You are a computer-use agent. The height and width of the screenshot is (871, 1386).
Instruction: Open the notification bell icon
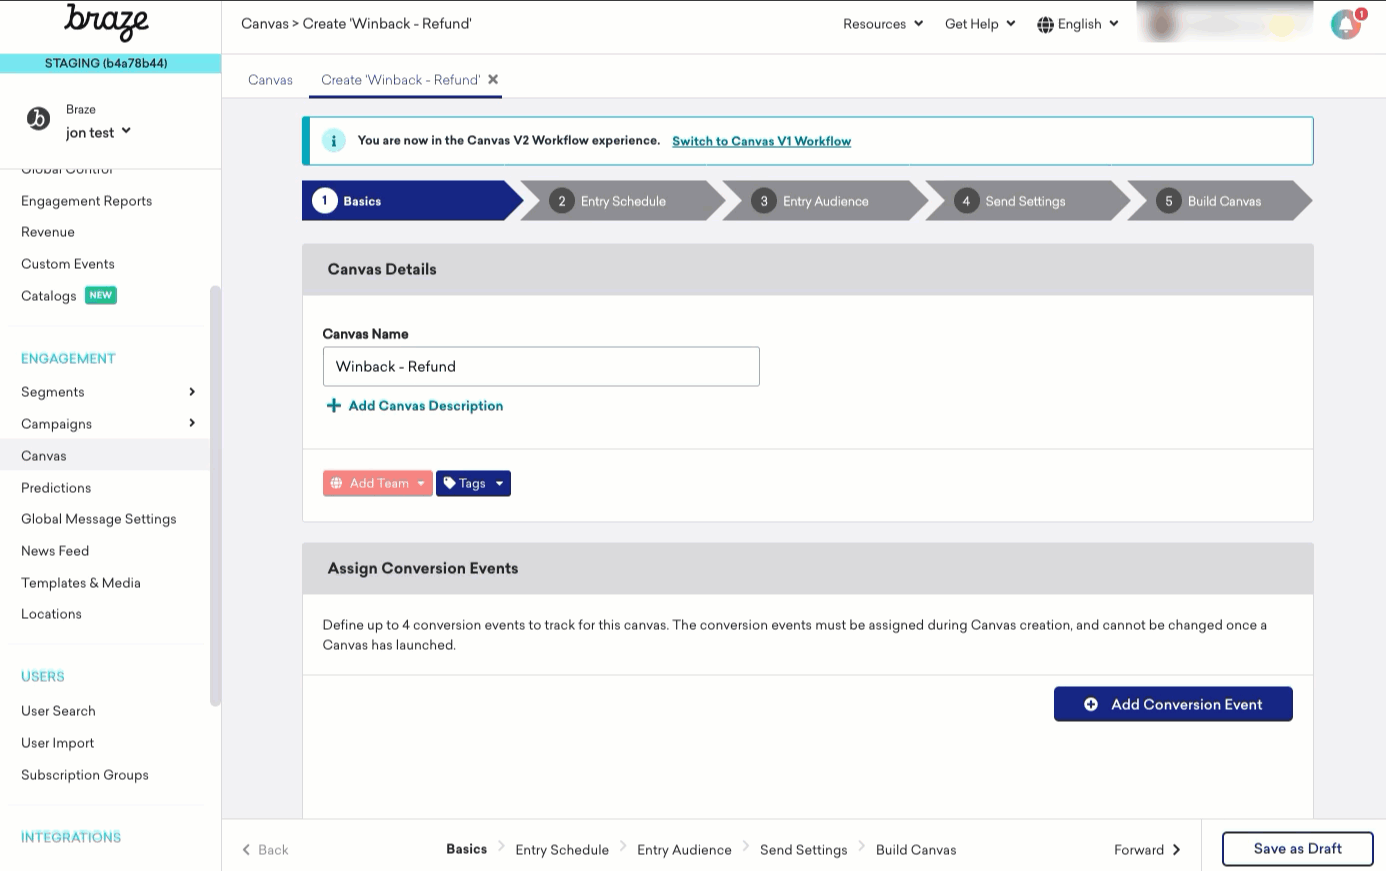click(x=1346, y=24)
